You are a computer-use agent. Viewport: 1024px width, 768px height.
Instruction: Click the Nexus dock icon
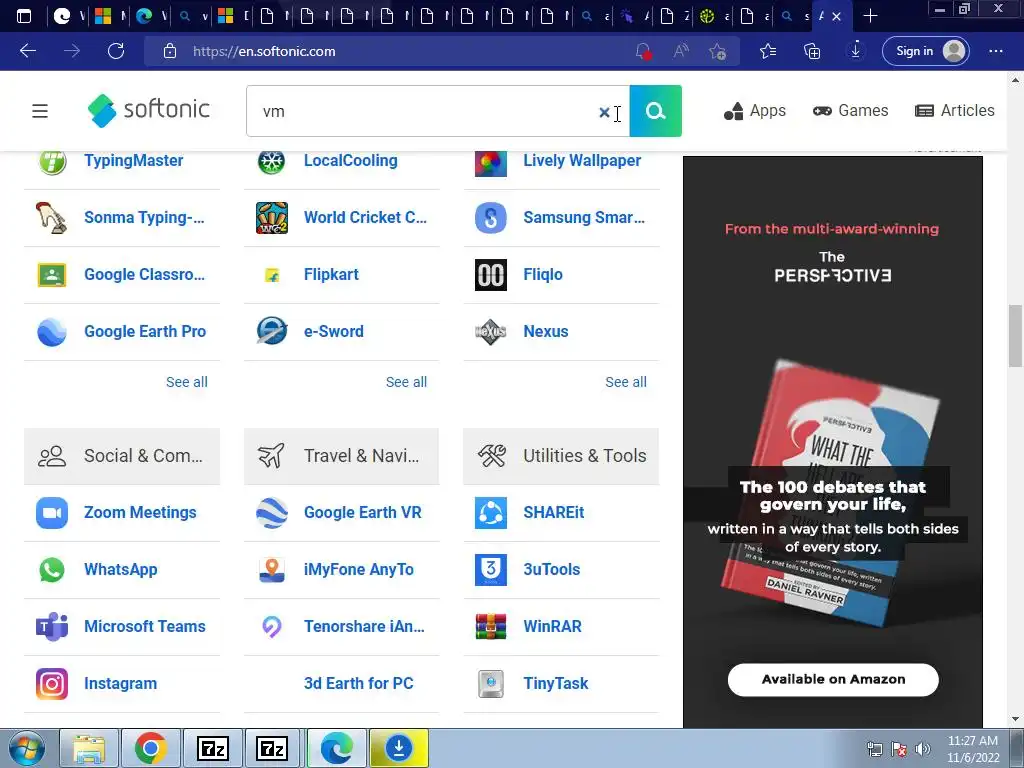click(491, 332)
